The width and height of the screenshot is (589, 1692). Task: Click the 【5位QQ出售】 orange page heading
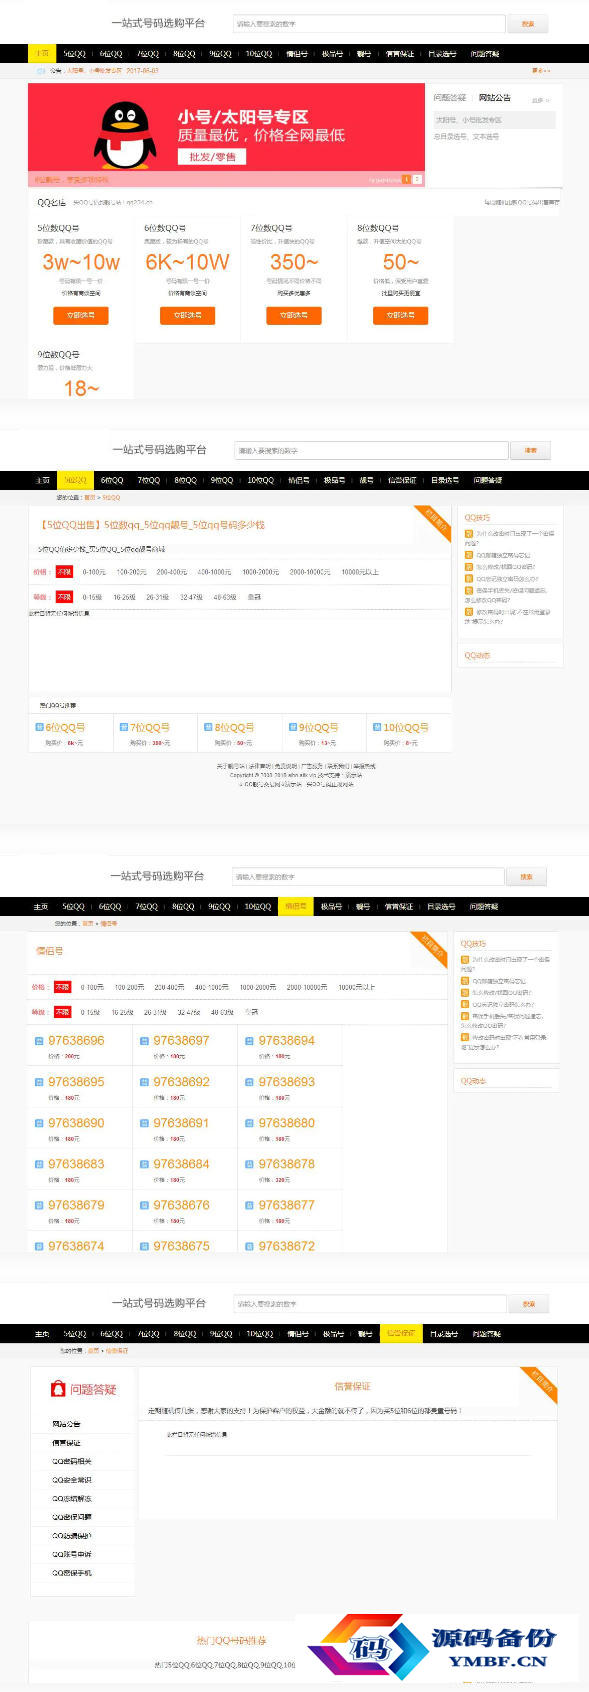click(x=153, y=525)
